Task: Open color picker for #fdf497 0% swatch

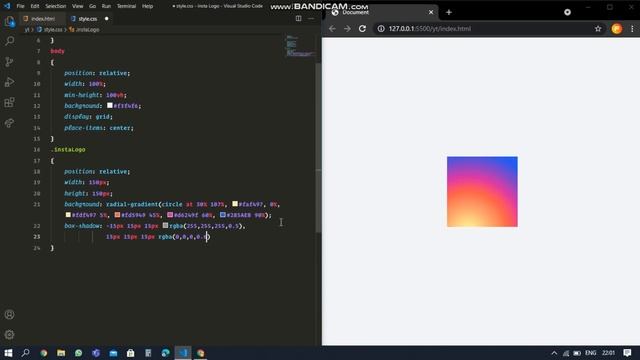Action: (235, 204)
